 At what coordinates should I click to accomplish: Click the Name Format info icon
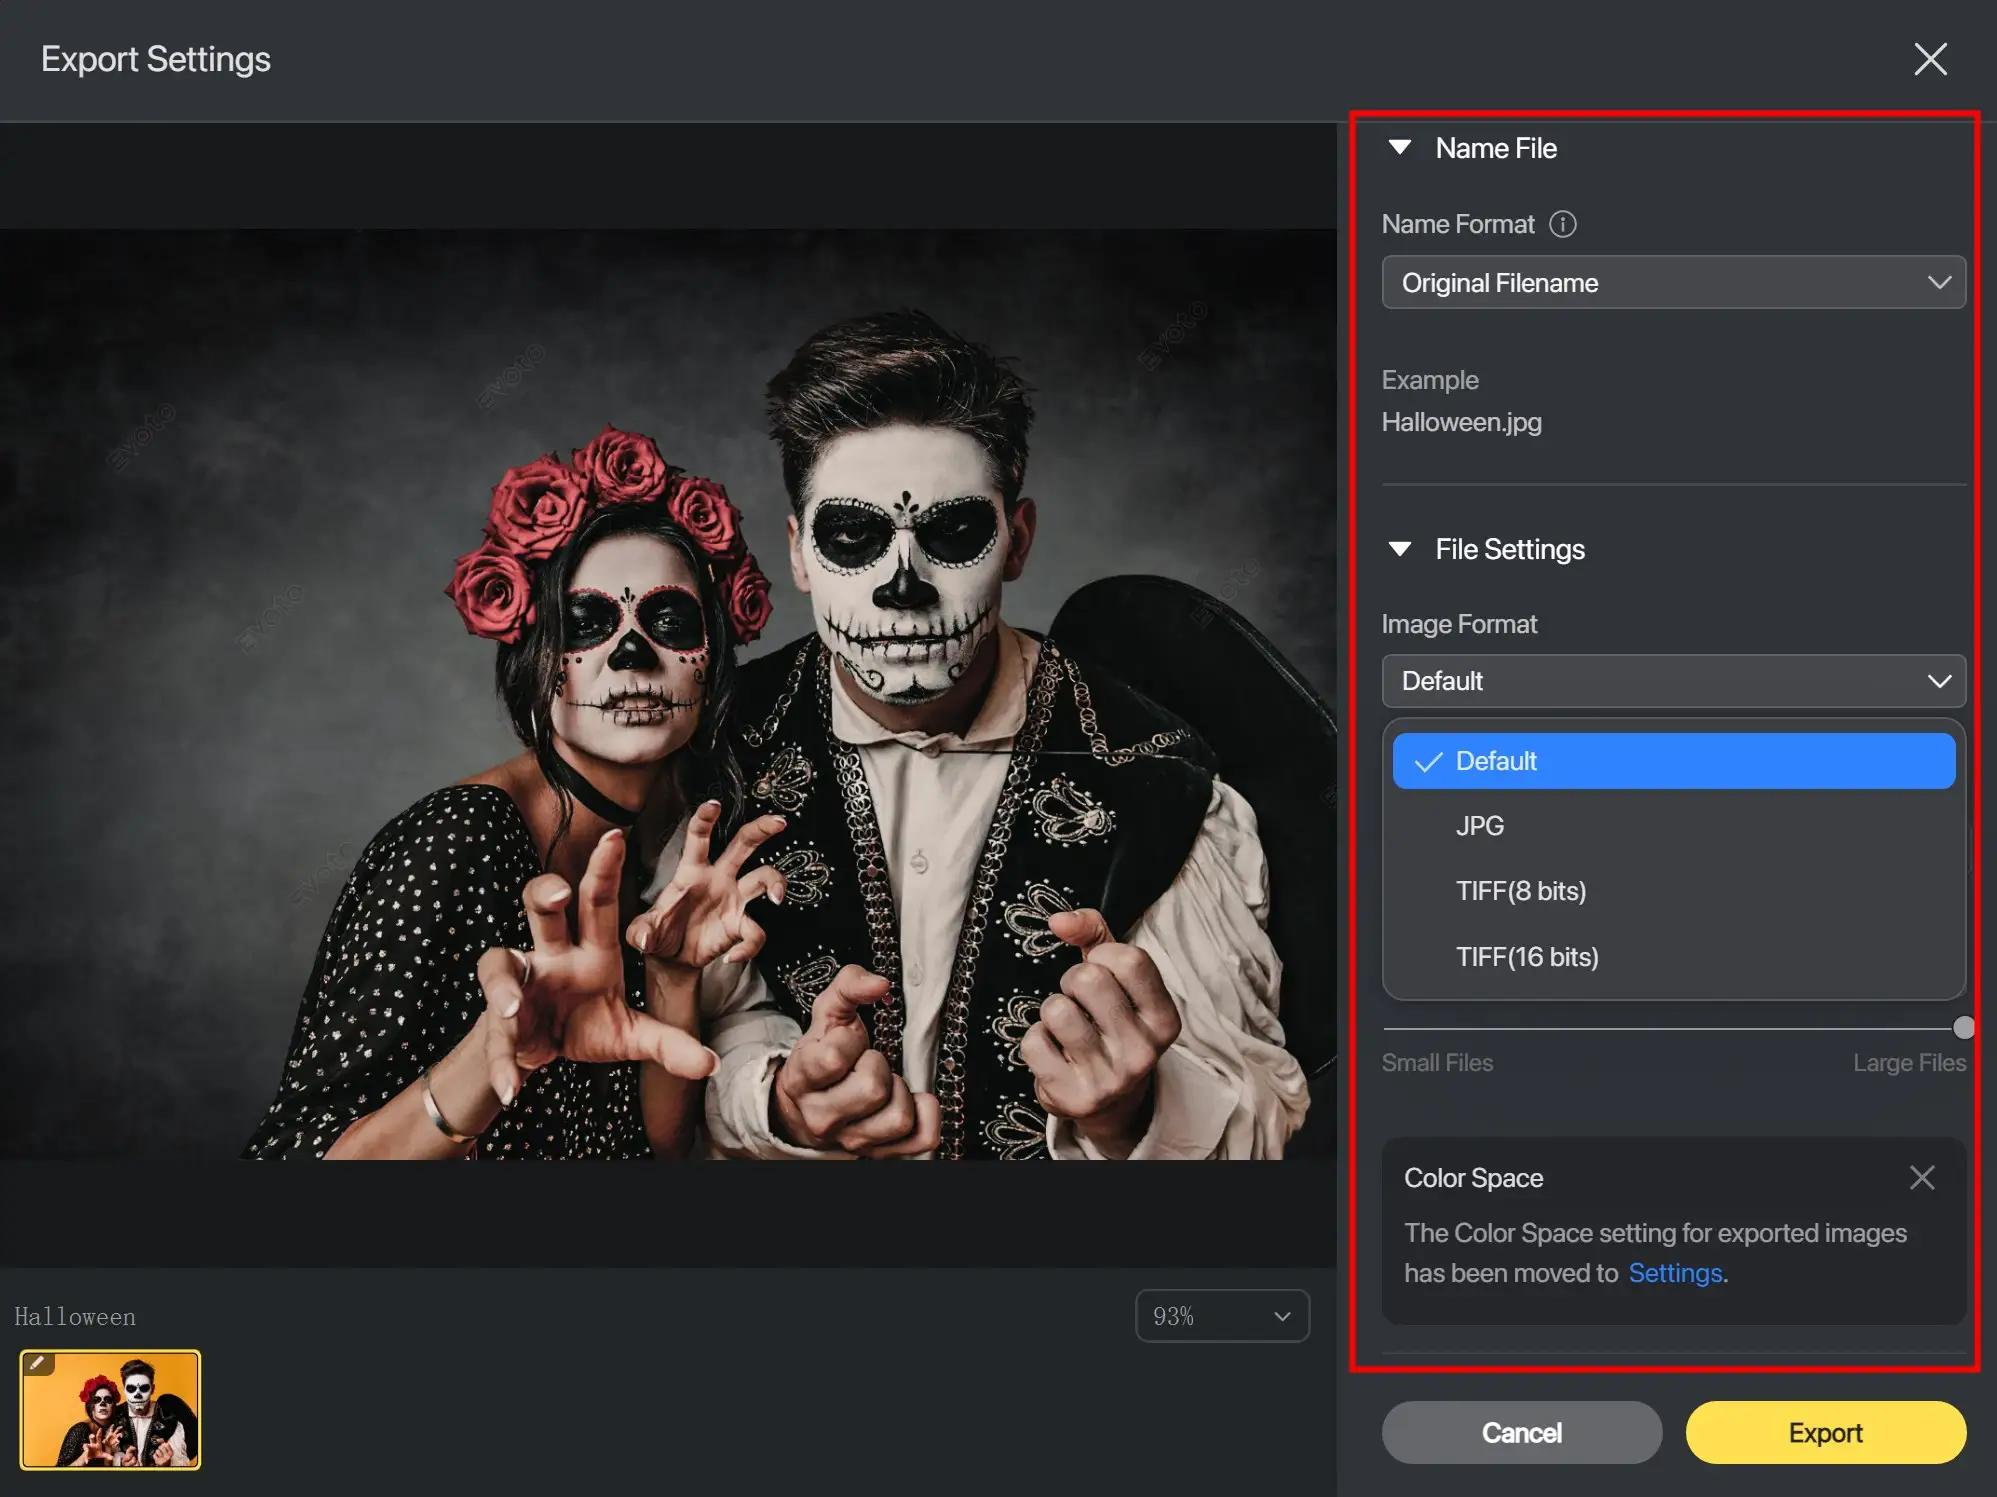(1562, 224)
